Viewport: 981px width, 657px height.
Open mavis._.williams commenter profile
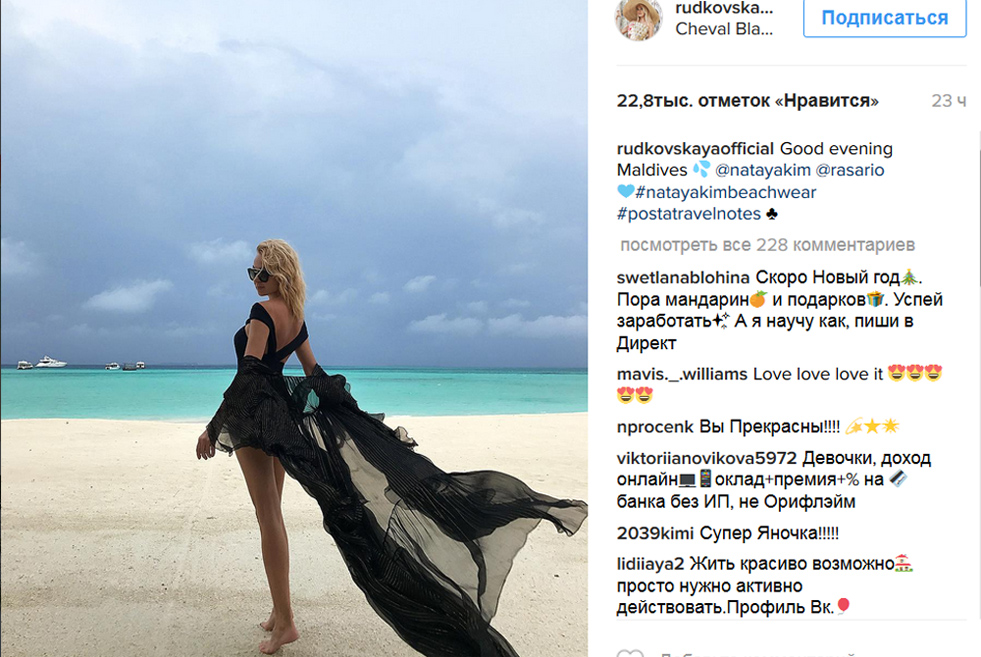(682, 374)
